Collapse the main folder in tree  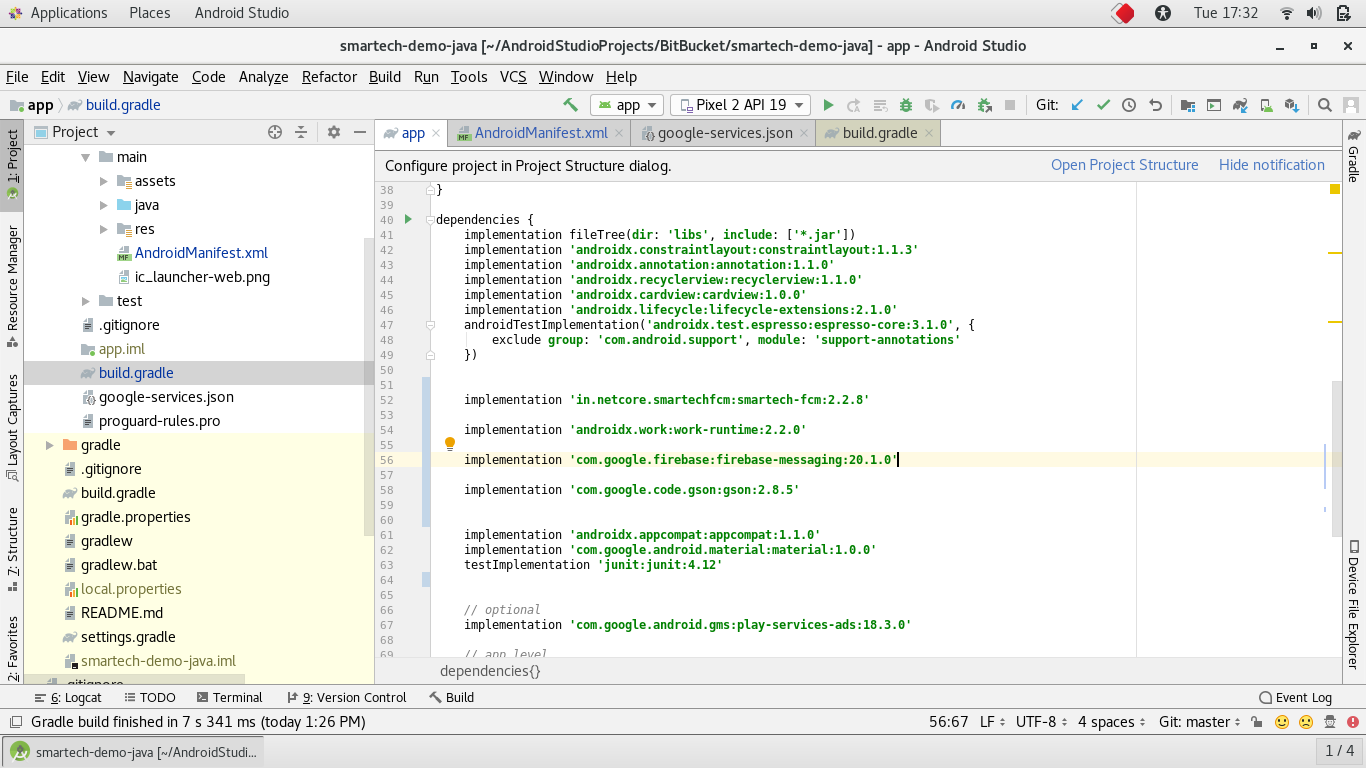[x=86, y=157]
